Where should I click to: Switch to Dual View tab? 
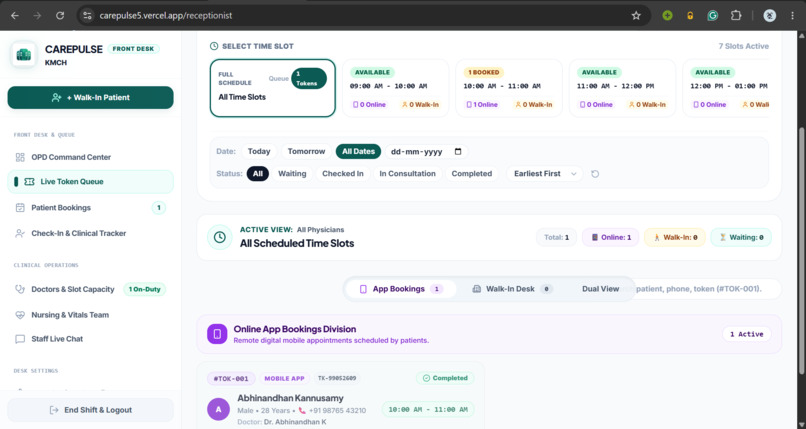click(x=600, y=289)
